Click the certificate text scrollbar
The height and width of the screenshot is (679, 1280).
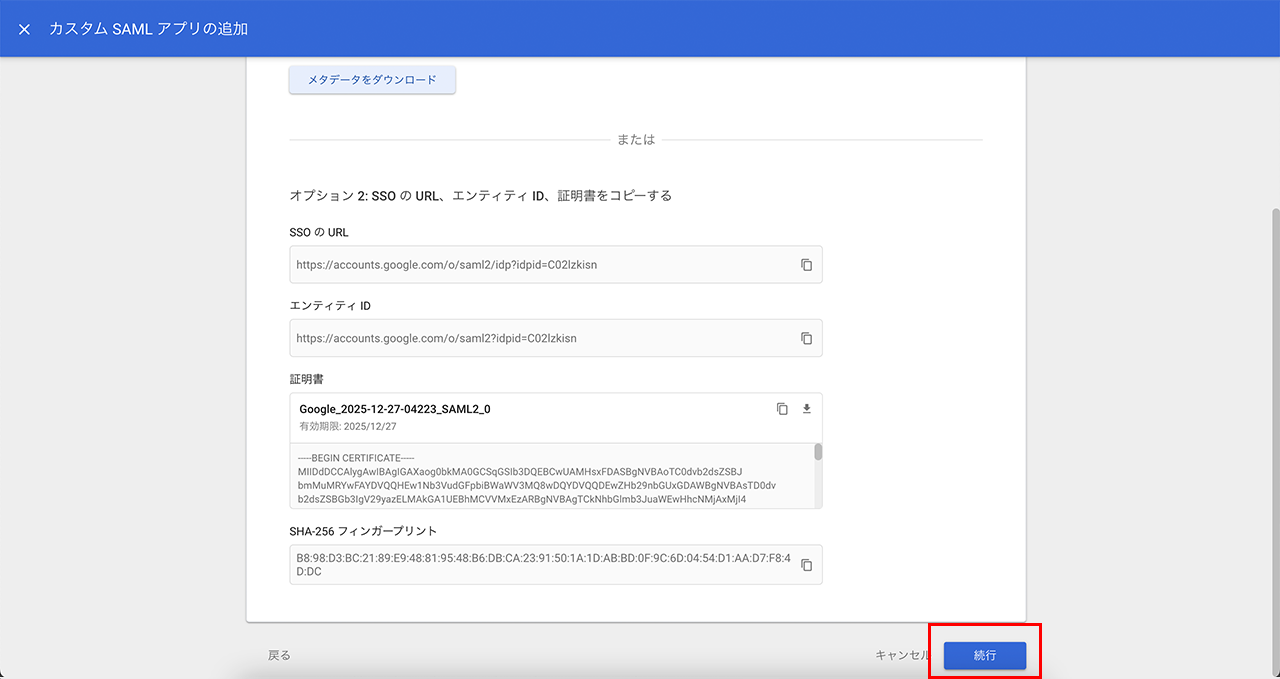[x=818, y=453]
